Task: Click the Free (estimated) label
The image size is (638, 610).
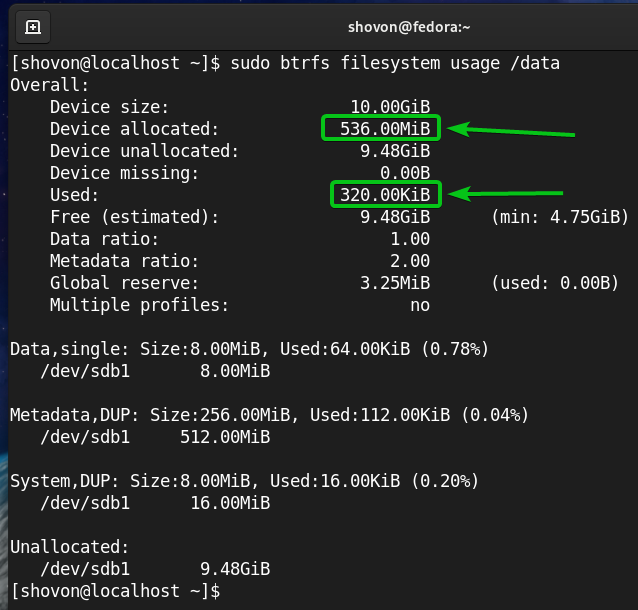Action: [x=134, y=217]
